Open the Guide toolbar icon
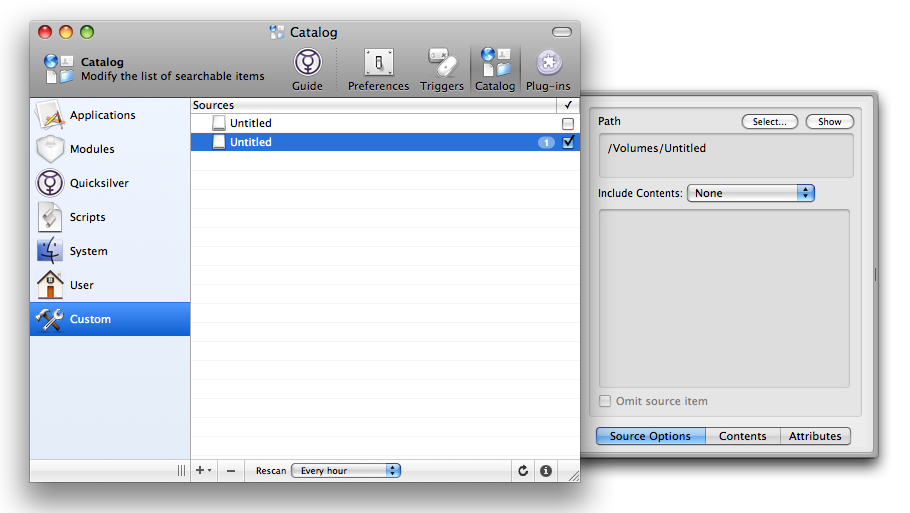 pyautogui.click(x=308, y=70)
